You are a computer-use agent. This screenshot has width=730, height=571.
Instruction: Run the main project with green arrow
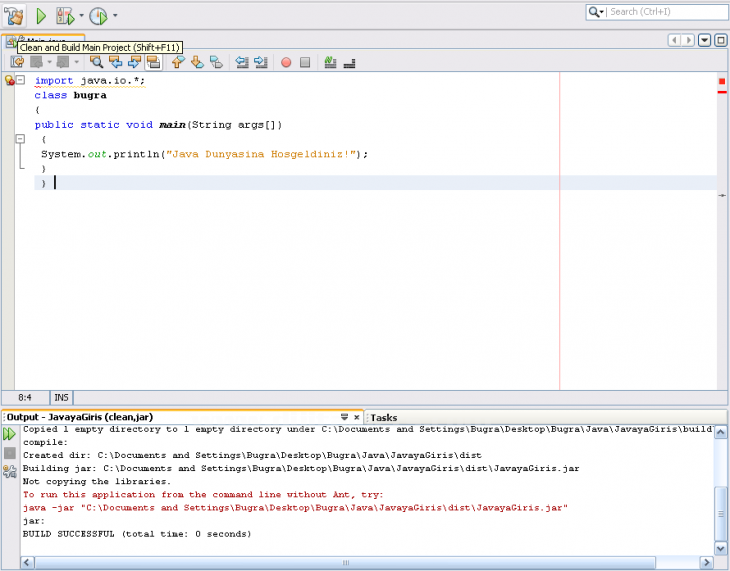(41, 17)
